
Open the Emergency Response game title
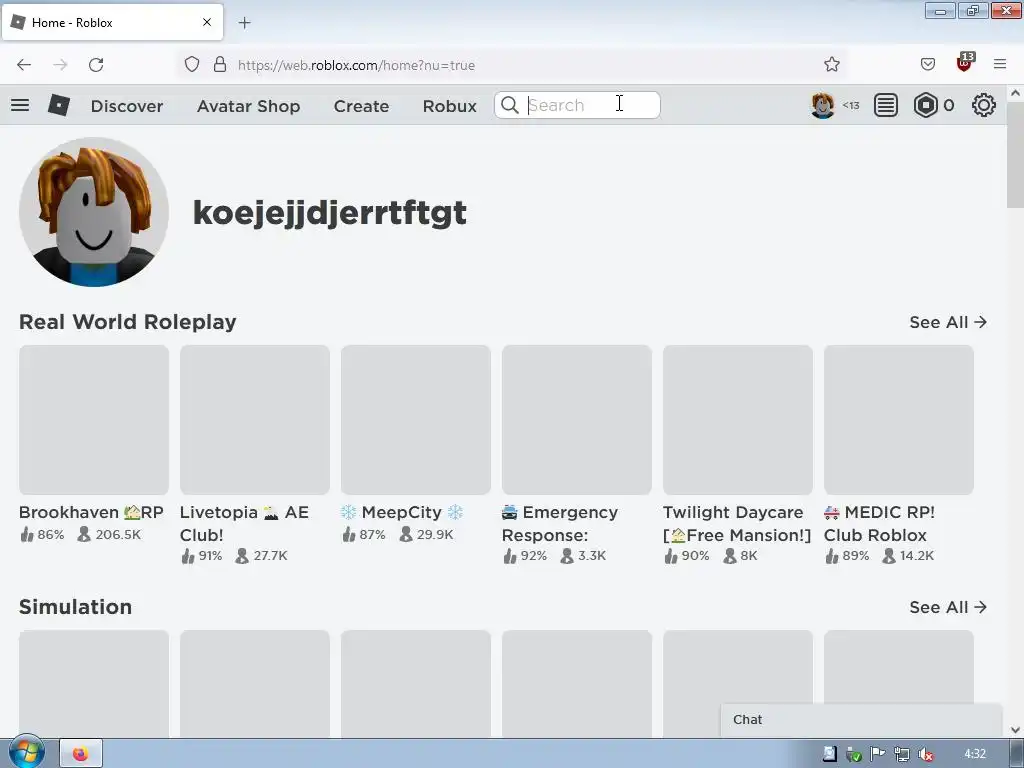(x=560, y=523)
